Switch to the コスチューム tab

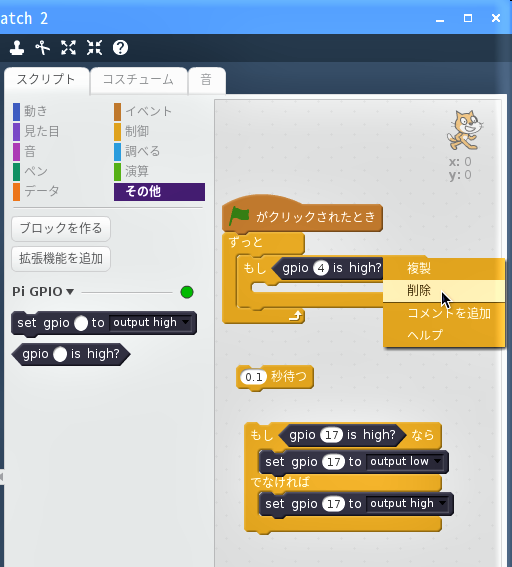coord(138,80)
